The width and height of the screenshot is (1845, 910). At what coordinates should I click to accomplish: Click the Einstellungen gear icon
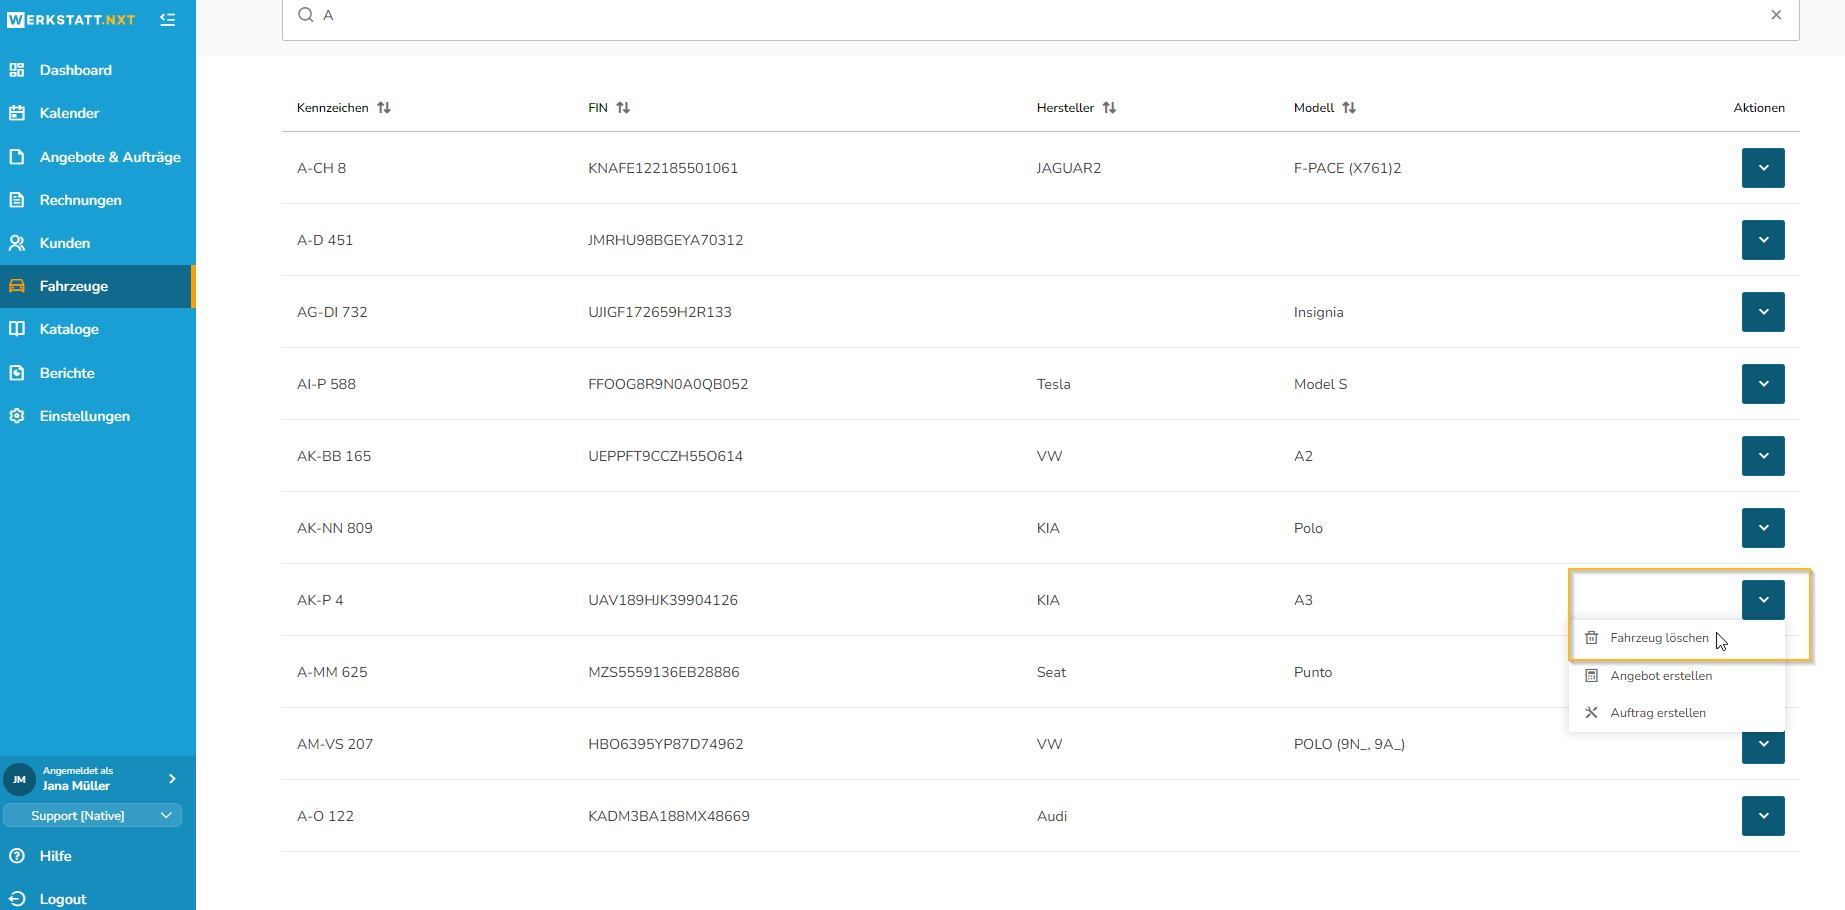point(17,416)
